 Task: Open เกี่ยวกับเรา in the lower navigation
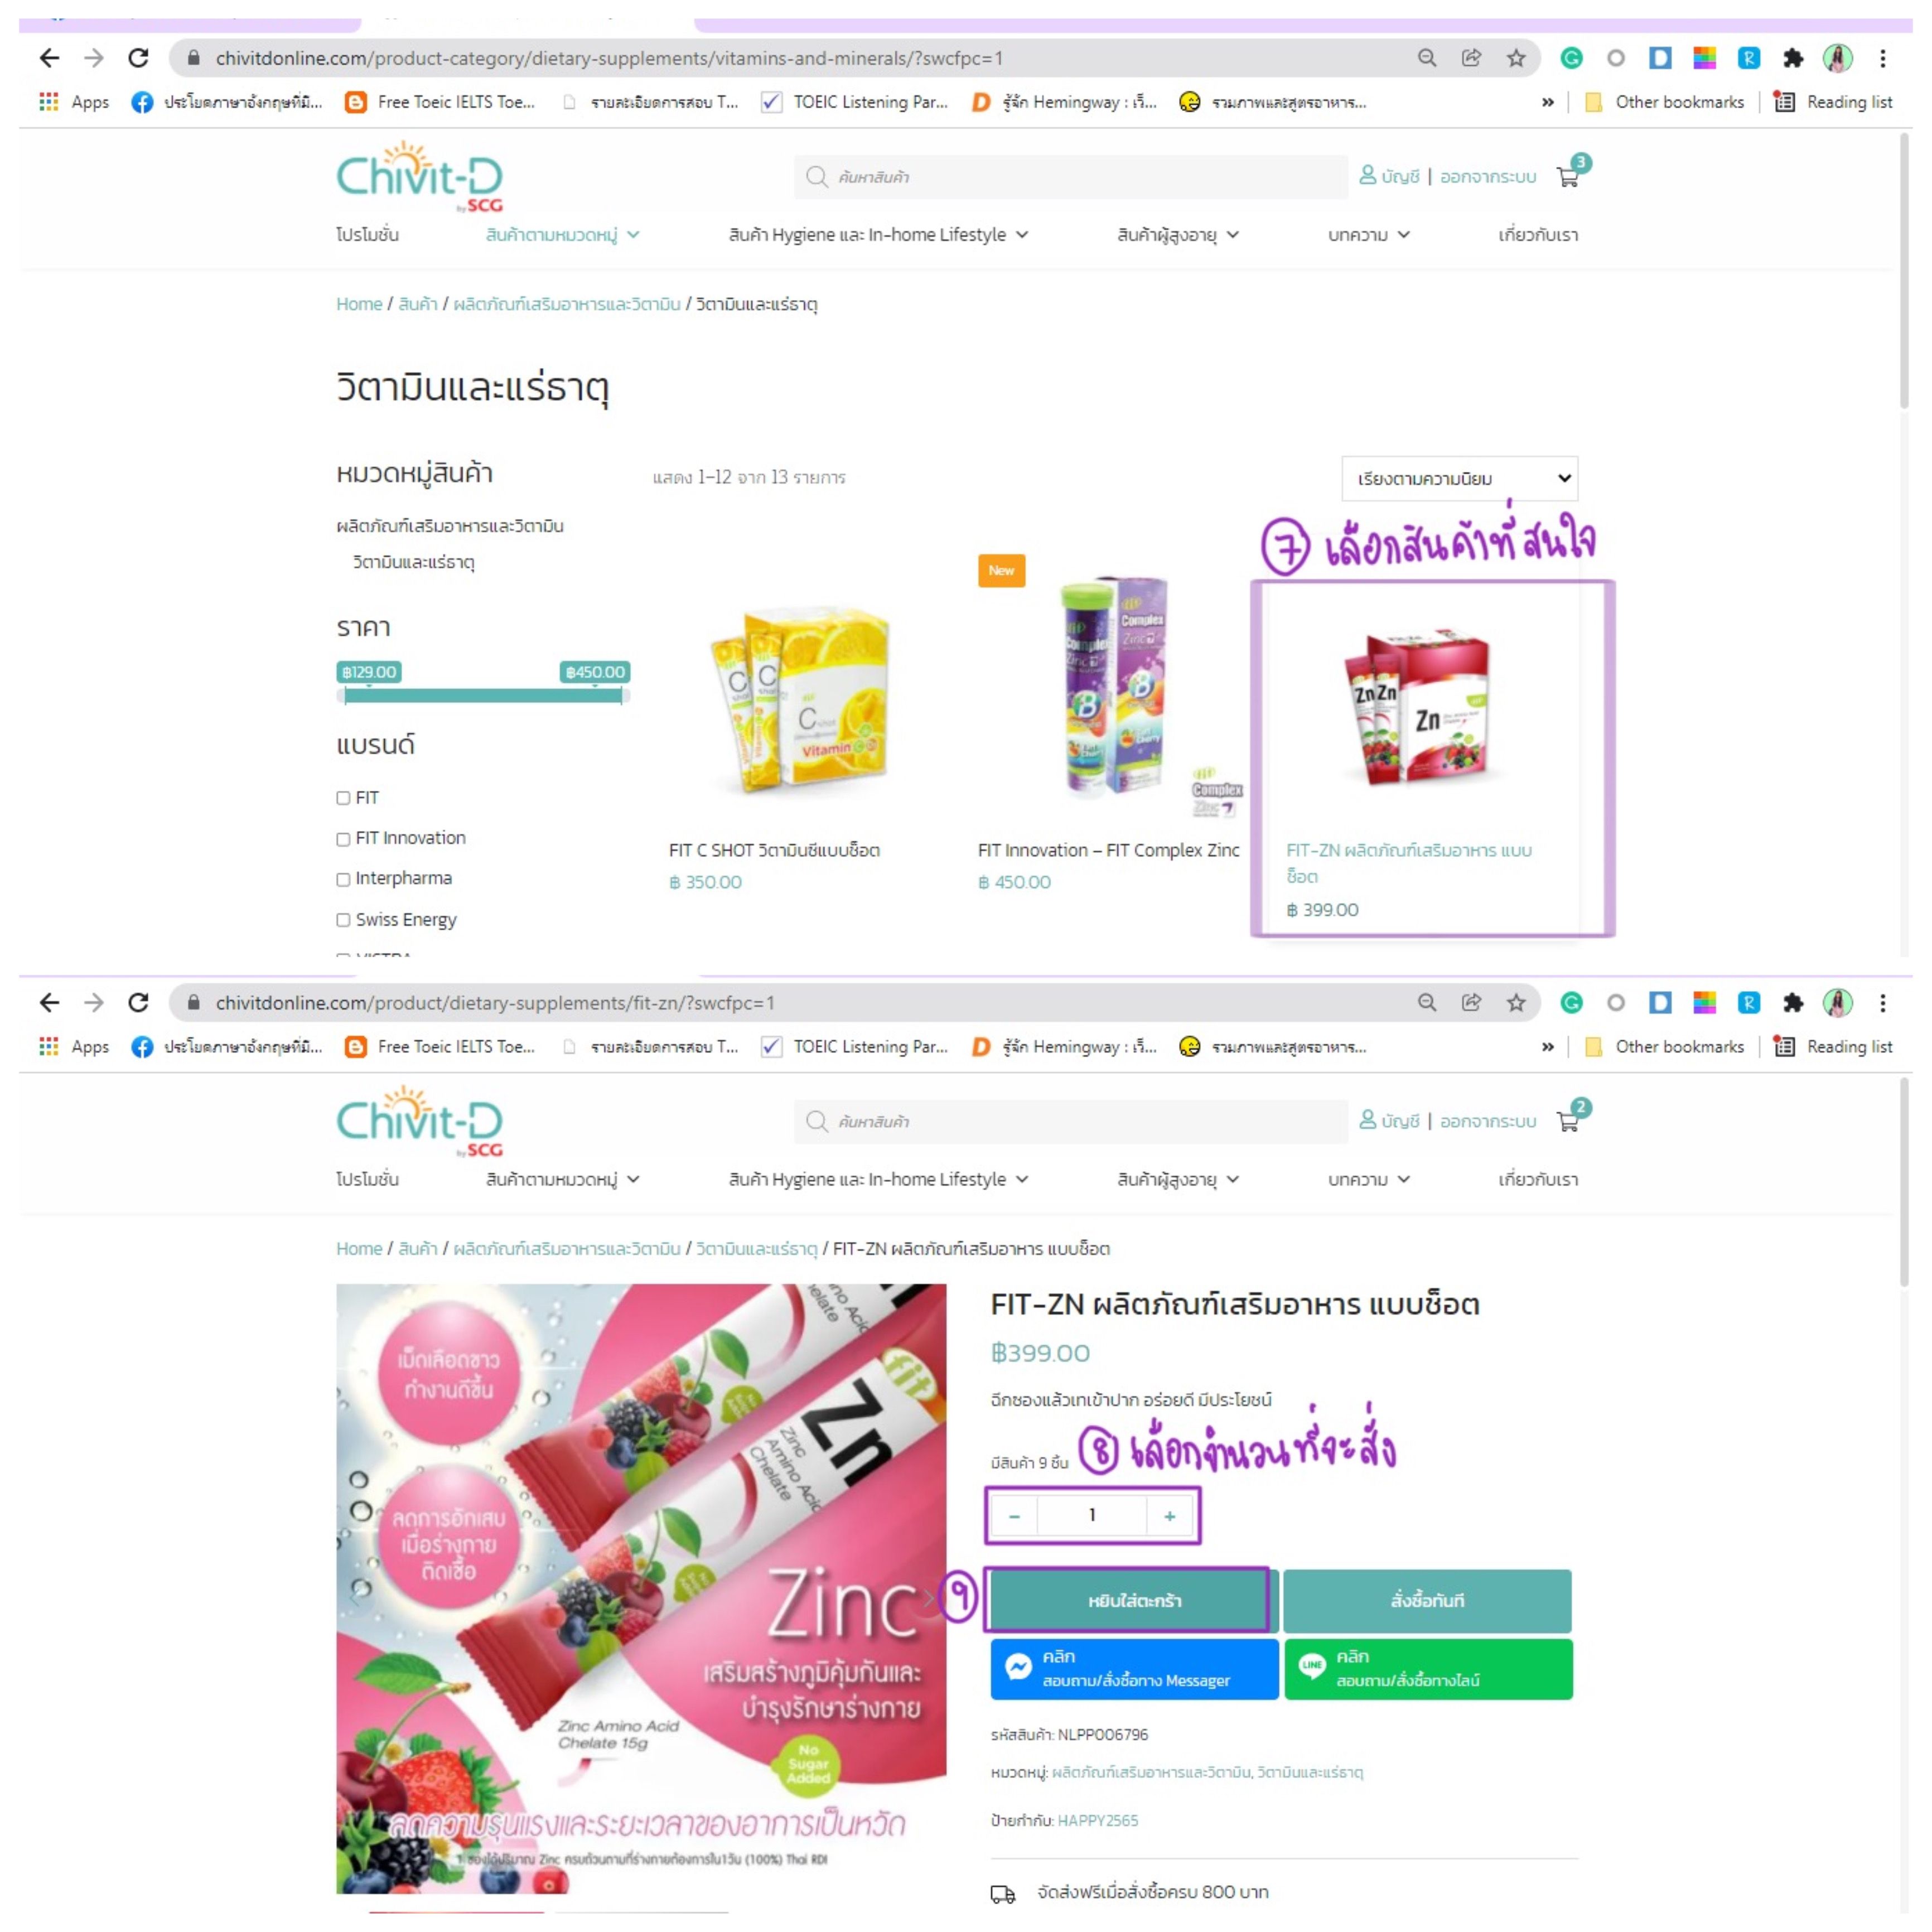1537,1179
